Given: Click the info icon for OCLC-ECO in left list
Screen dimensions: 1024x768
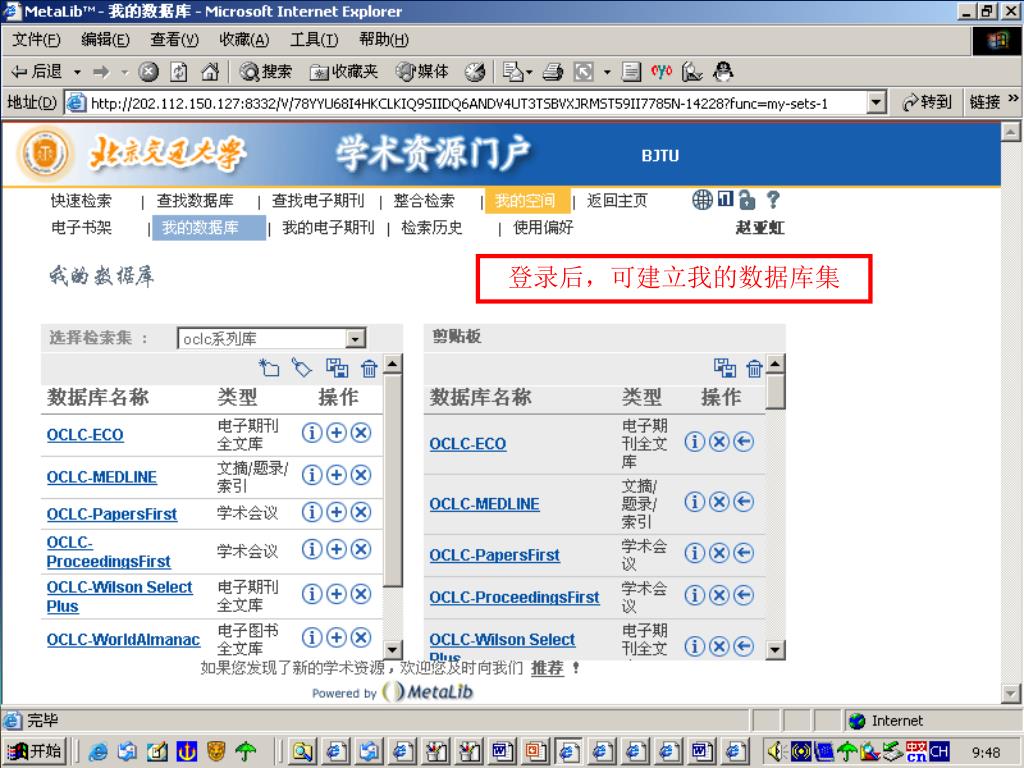Looking at the screenshot, I should (312, 433).
